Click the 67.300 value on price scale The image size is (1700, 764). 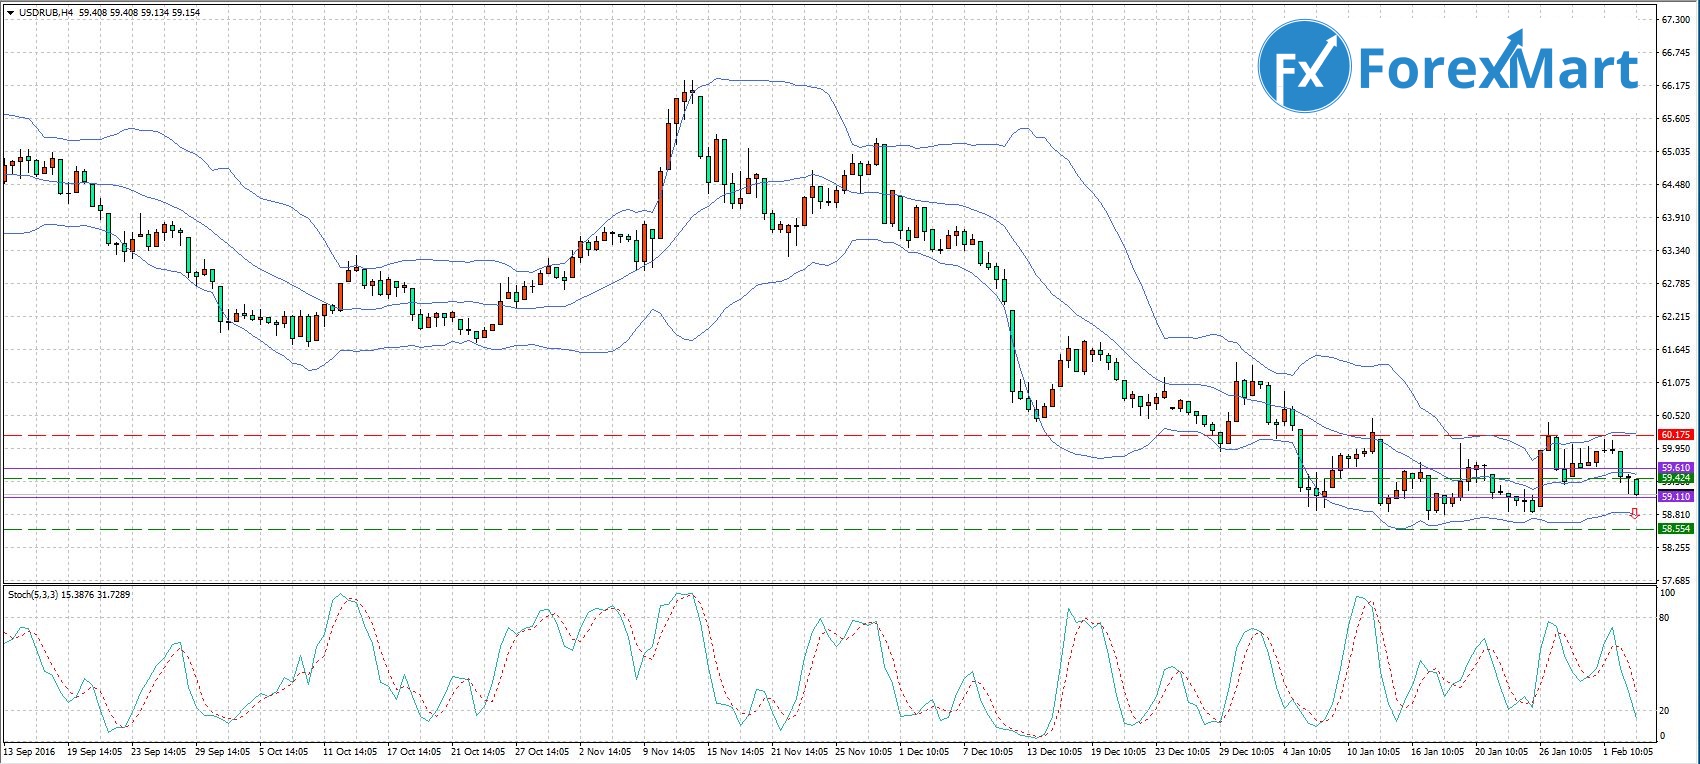coord(1675,20)
